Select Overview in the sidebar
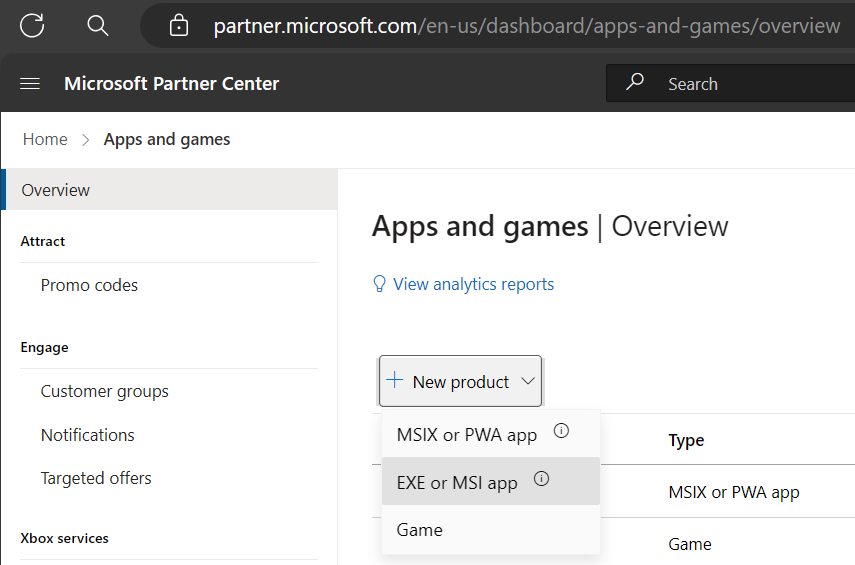The height and width of the screenshot is (565, 855). [x=169, y=190]
